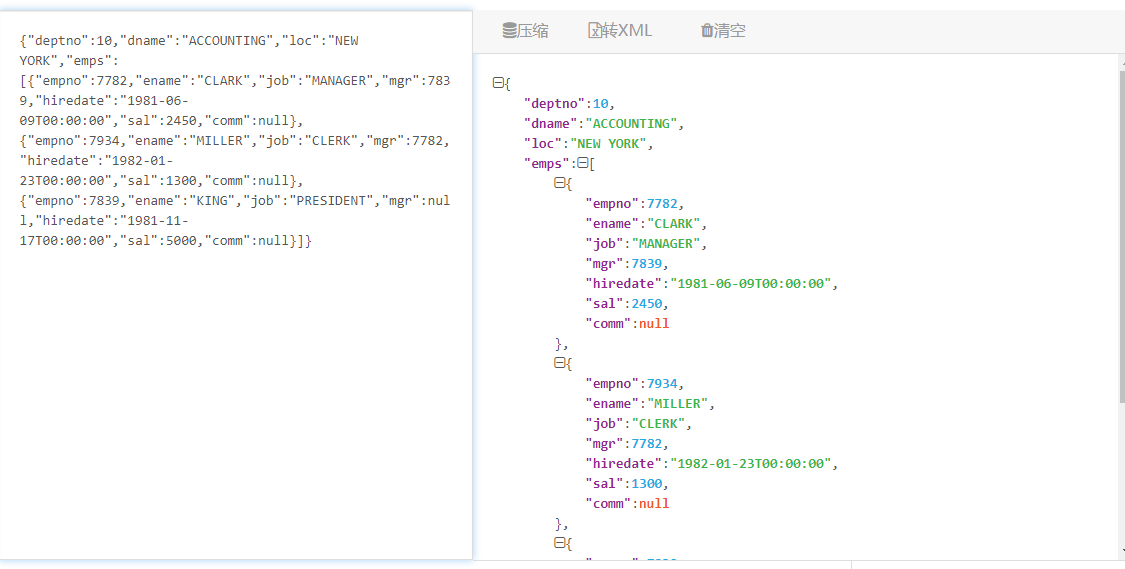Image resolution: width=1125 pixels, height=569 pixels.
Task: Click the "CLARK" ename value
Action: tap(674, 224)
